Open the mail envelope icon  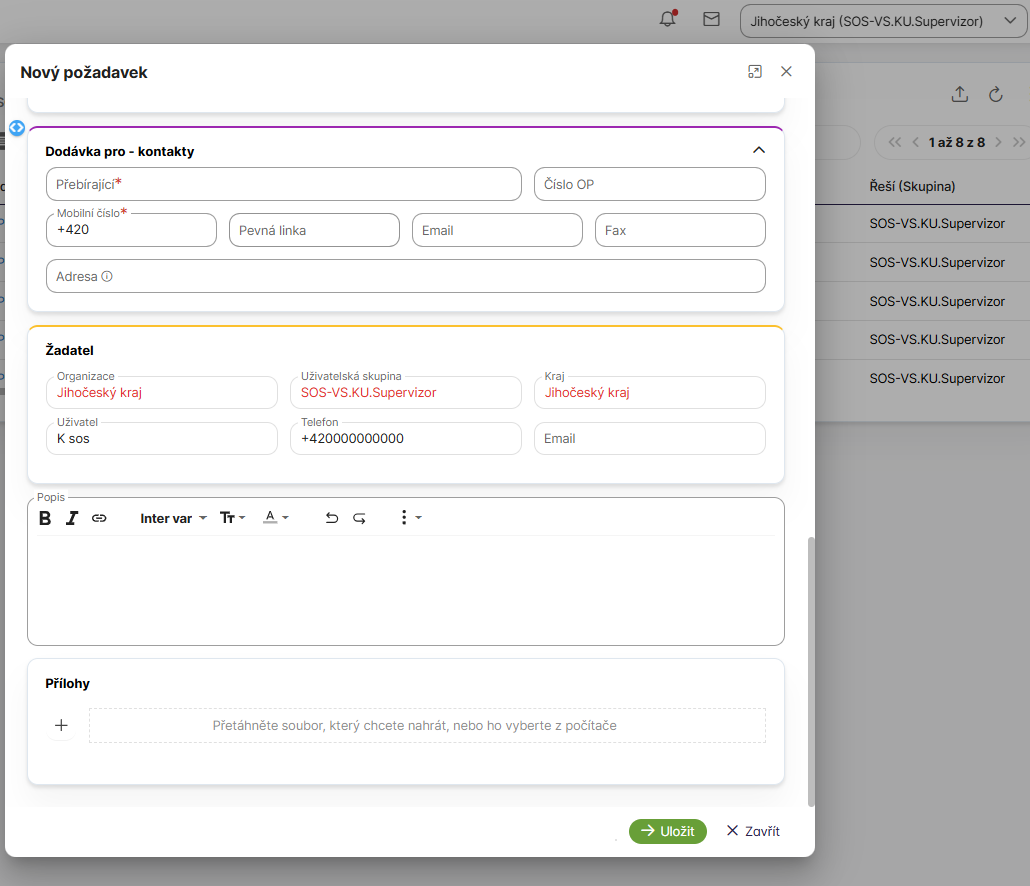point(711,19)
